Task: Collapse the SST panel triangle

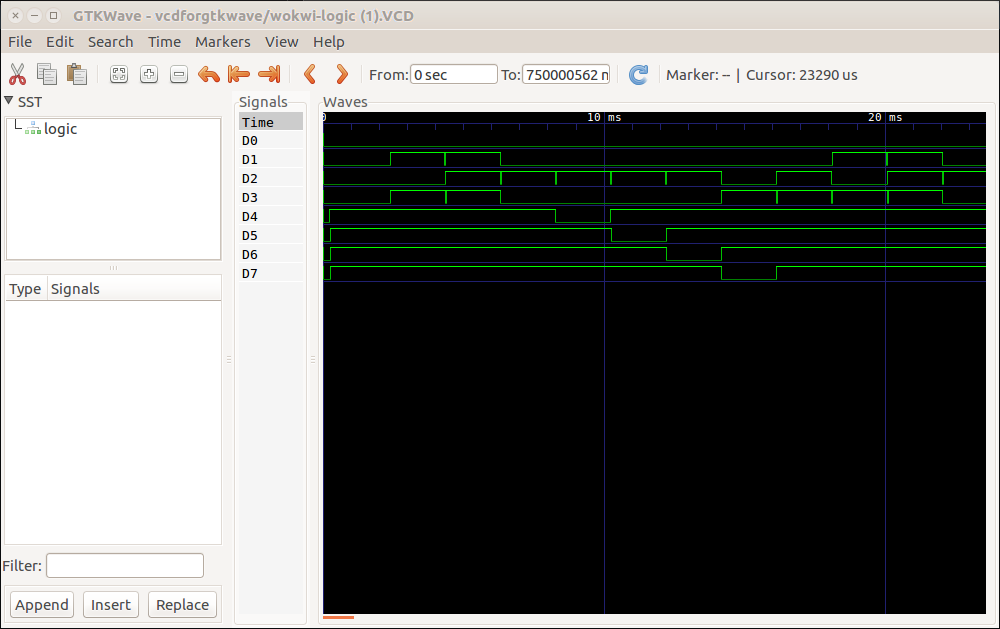Action: [x=9, y=101]
